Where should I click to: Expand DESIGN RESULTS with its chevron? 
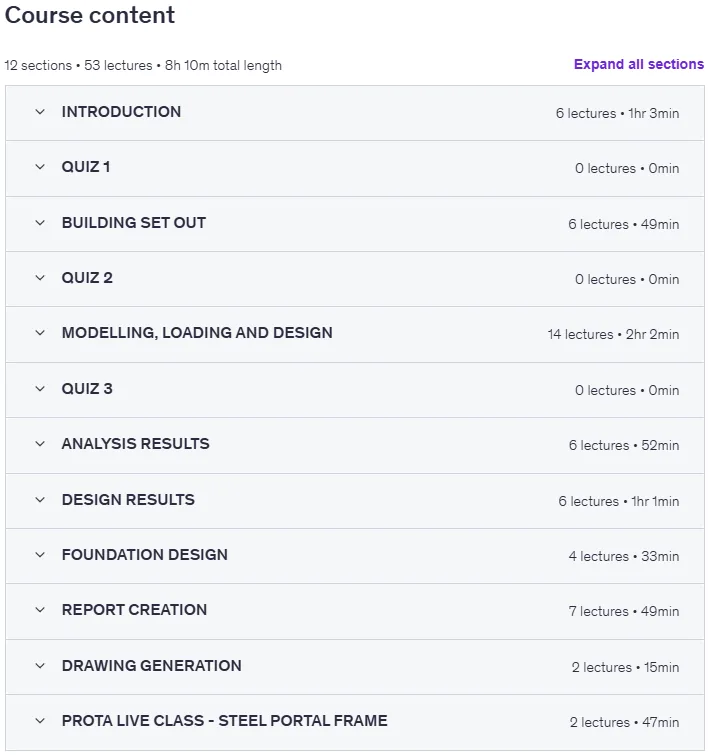(40, 500)
